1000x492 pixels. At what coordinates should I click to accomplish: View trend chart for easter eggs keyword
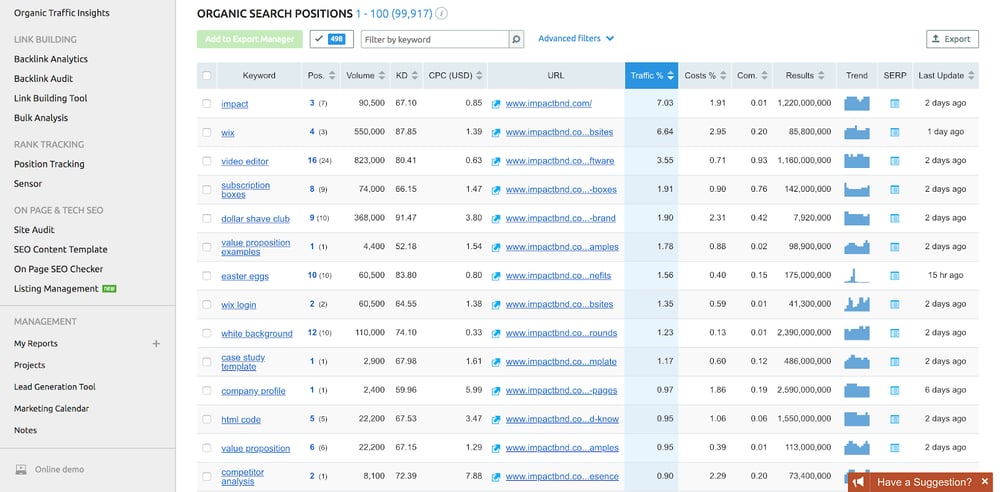[857, 276]
